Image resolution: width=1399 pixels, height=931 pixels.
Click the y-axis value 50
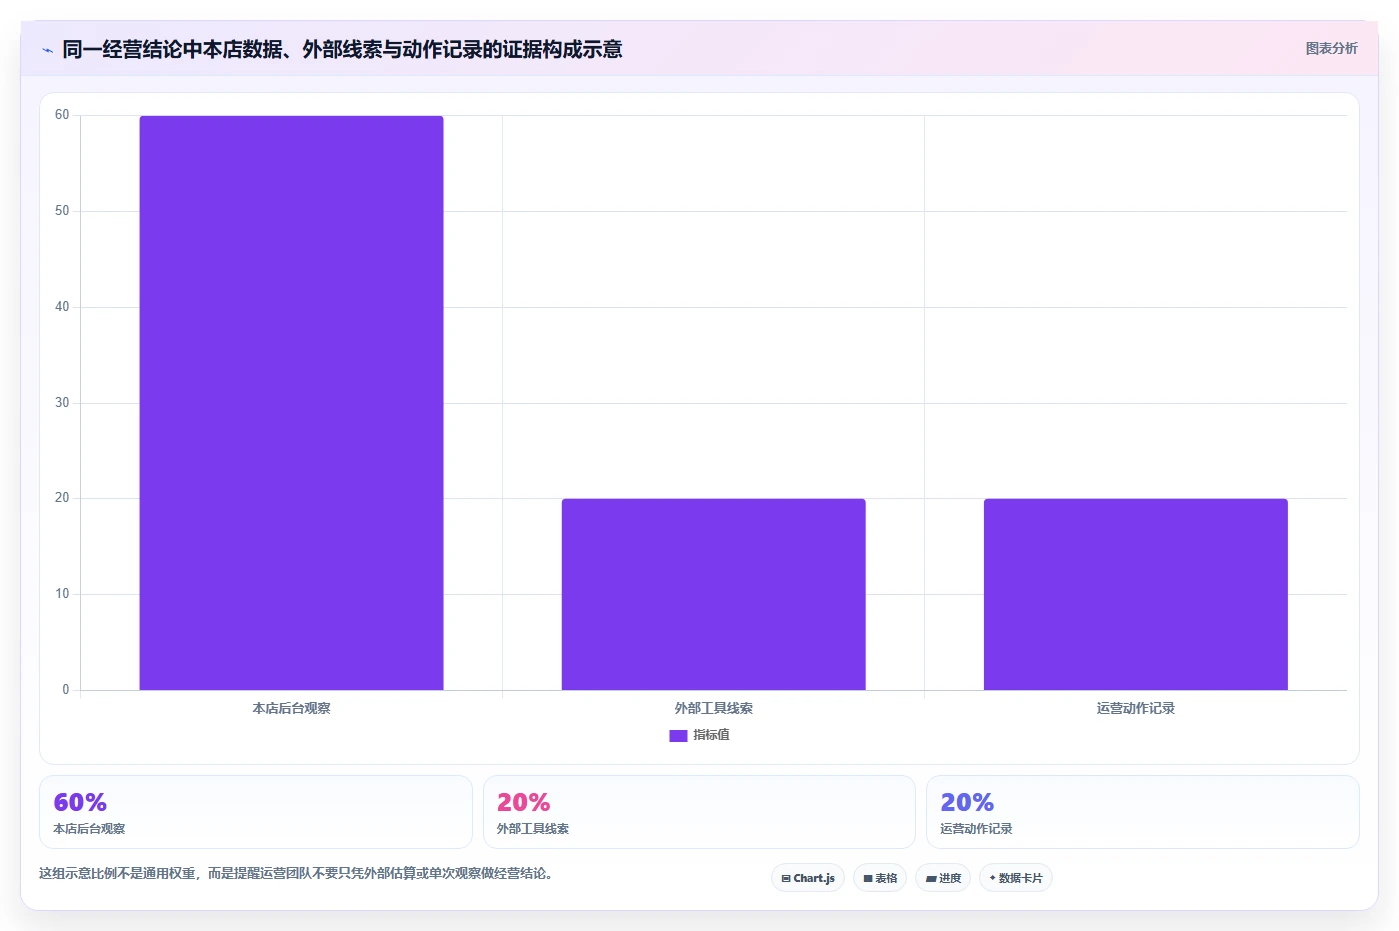pos(62,211)
